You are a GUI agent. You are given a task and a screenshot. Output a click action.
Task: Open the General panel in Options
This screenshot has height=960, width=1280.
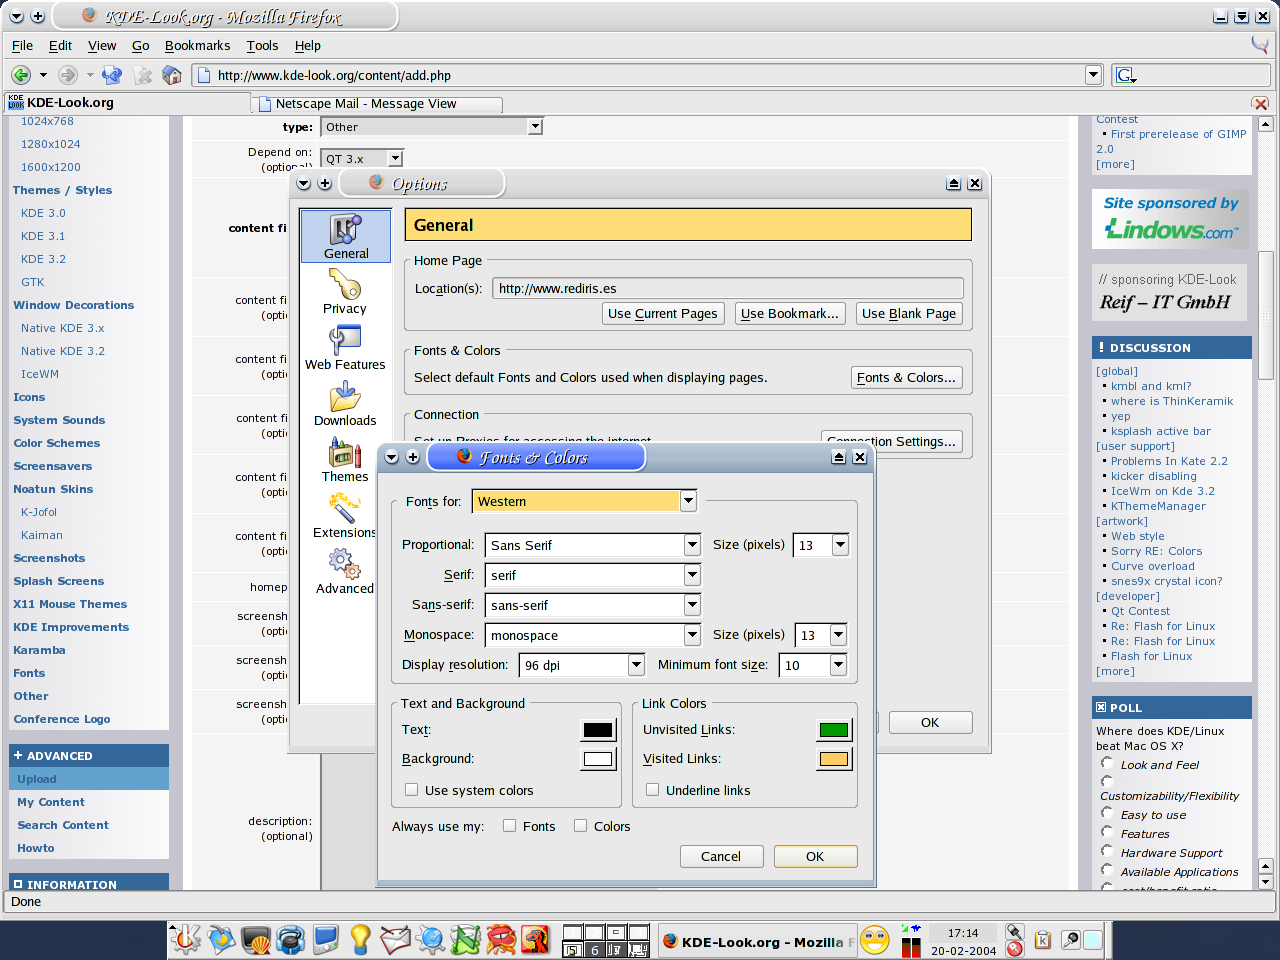pos(346,237)
